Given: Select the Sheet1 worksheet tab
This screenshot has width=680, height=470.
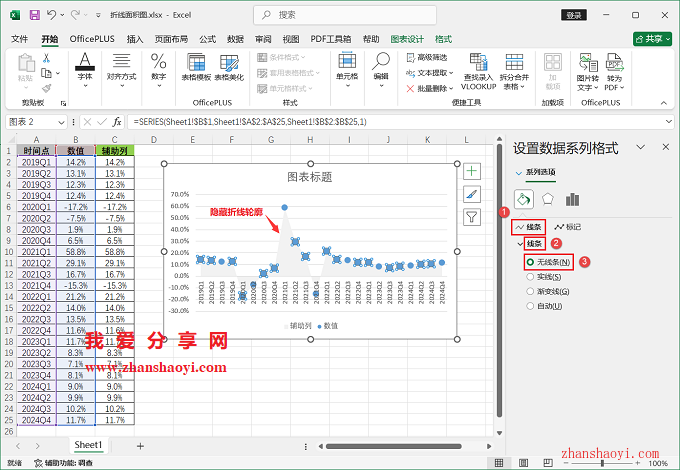Looking at the screenshot, I should click(x=88, y=445).
